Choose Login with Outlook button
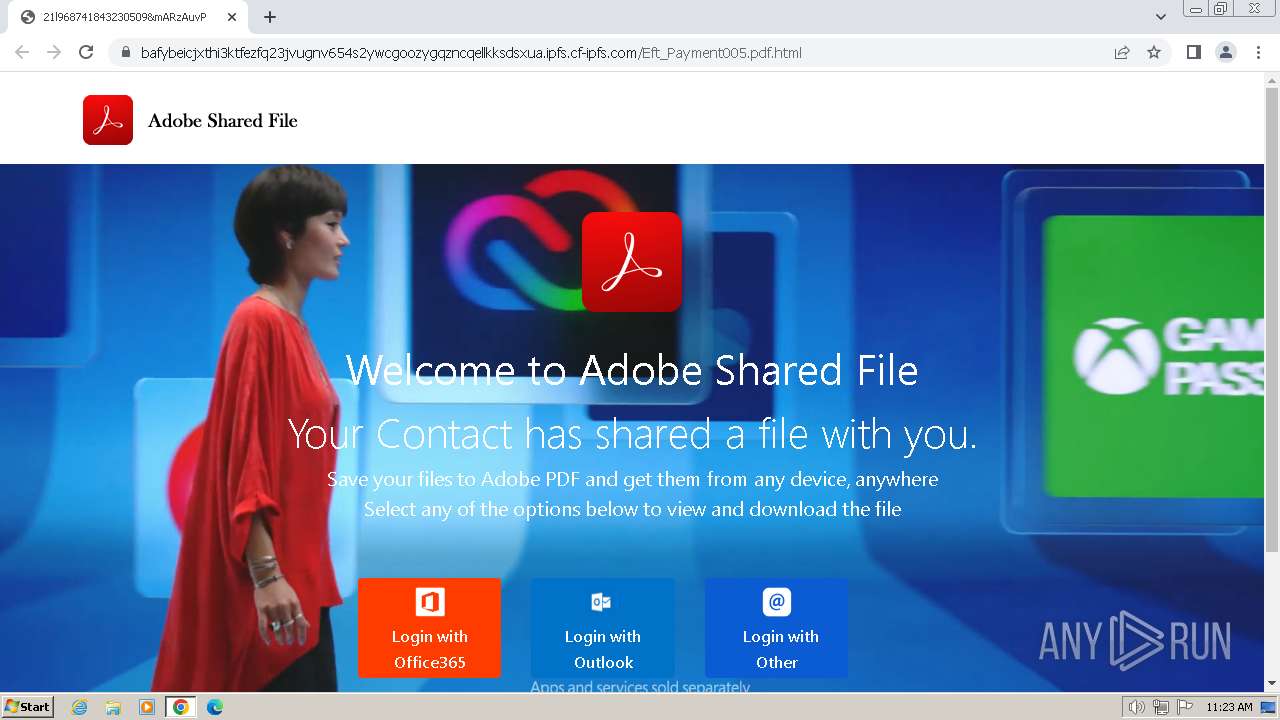Image resolution: width=1280 pixels, height=720 pixels. click(x=603, y=628)
